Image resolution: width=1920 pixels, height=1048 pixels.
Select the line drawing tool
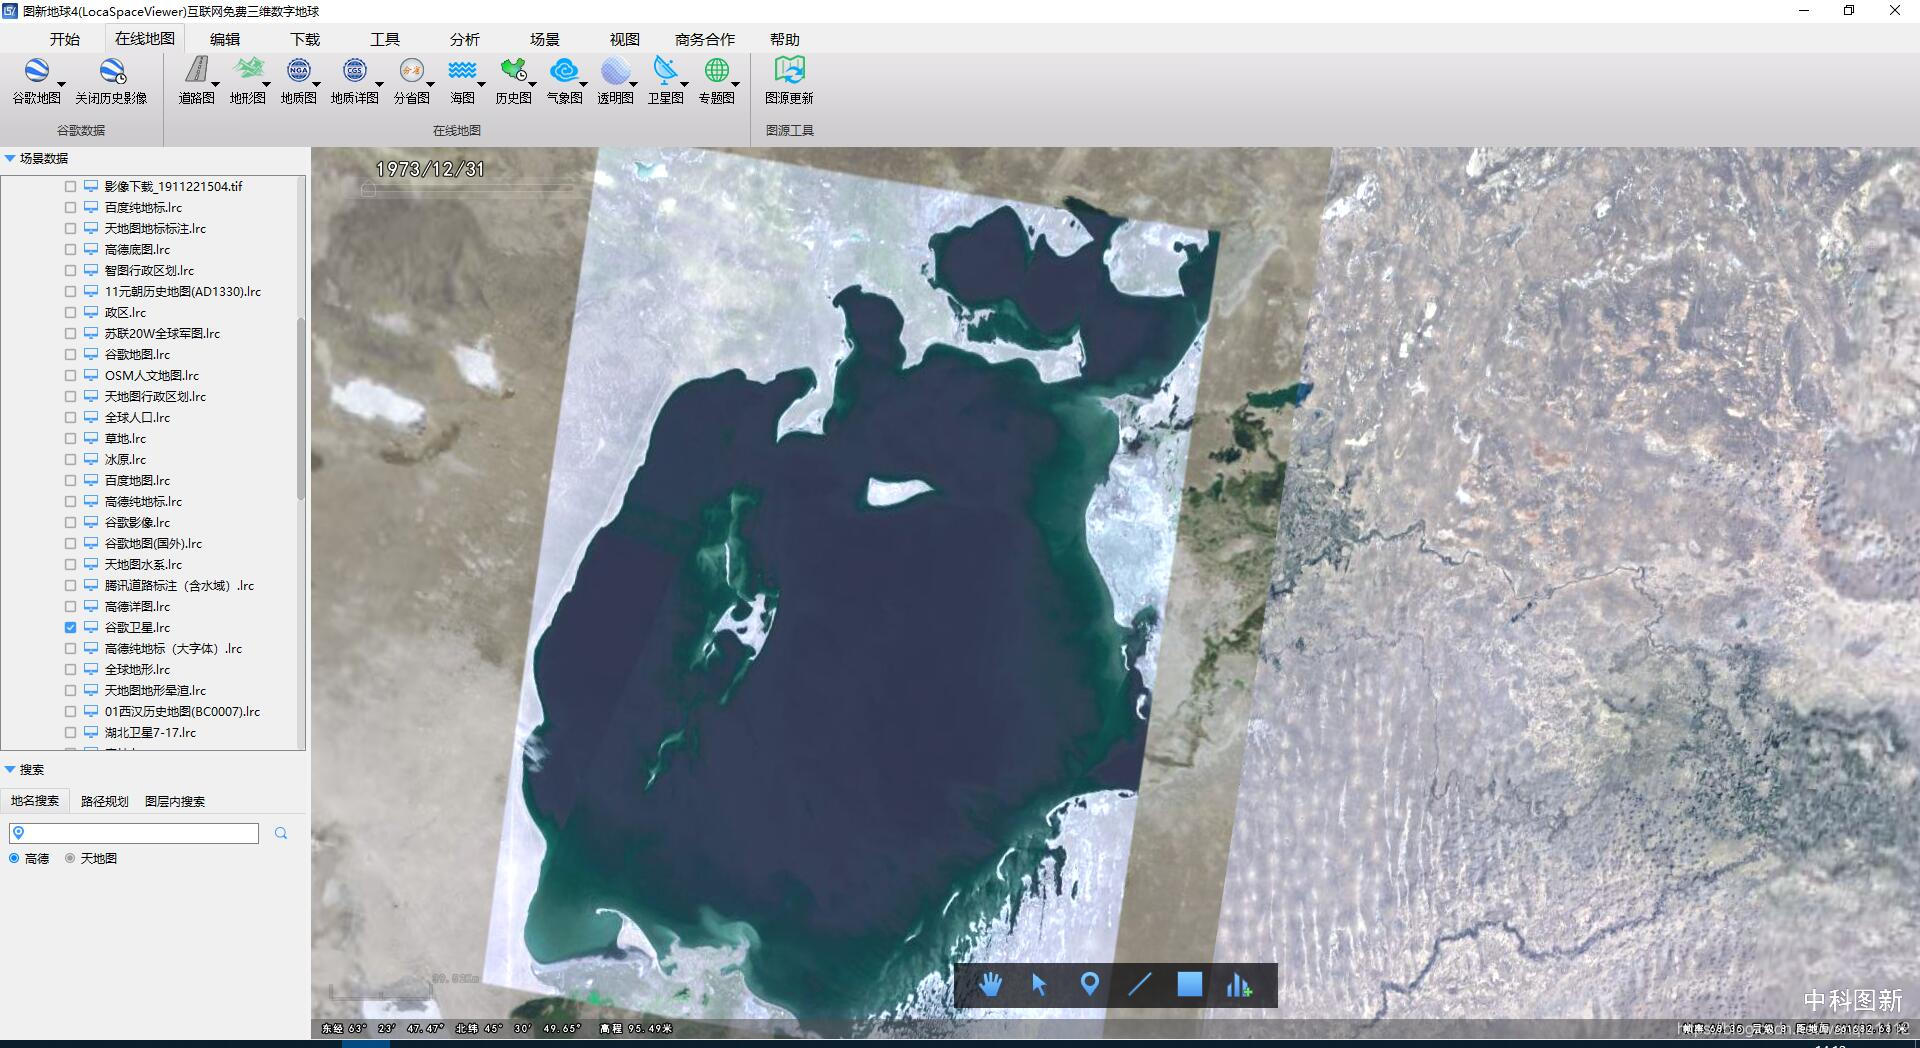[1140, 985]
